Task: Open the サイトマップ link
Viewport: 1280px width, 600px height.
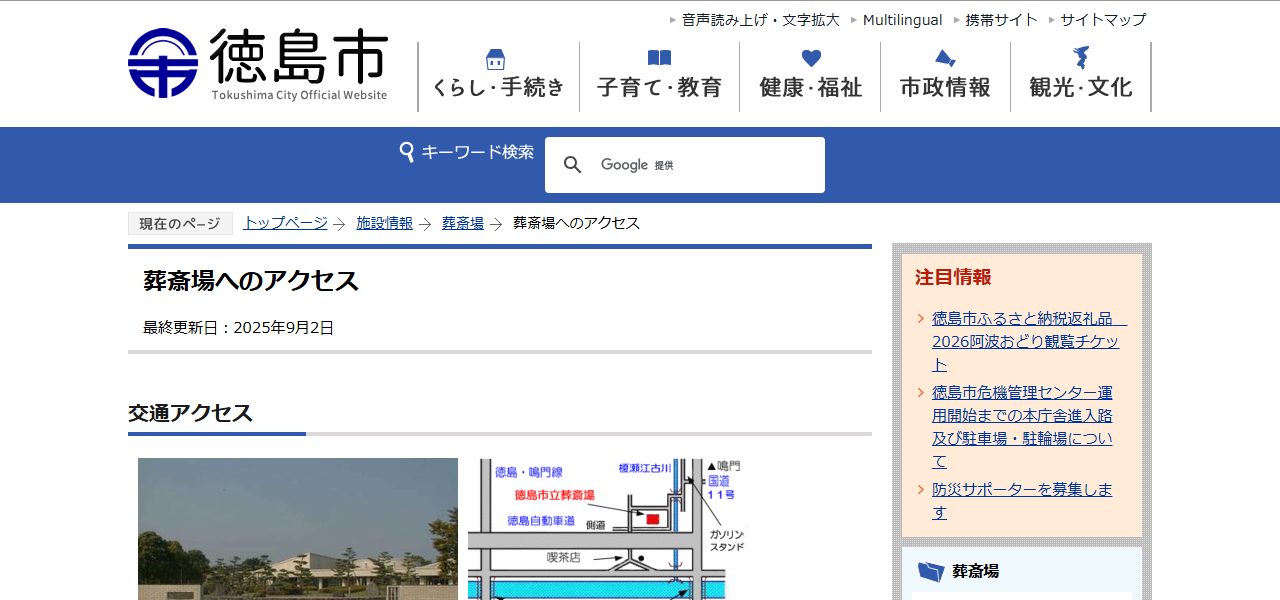Action: (x=1103, y=20)
